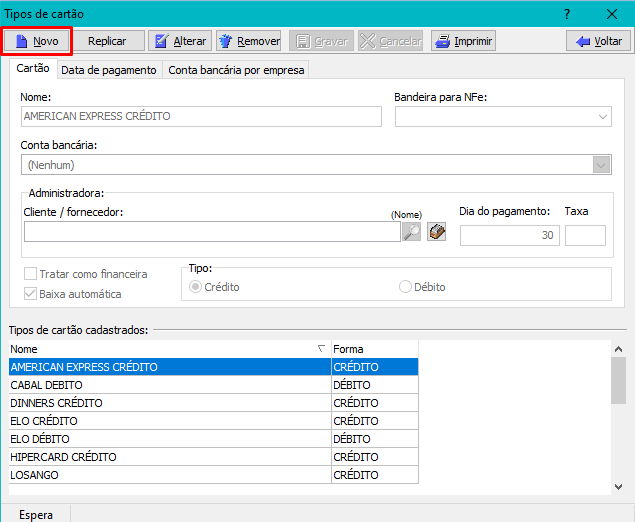Click the DÉBITO cell for CABAL DEBITO

375,385
